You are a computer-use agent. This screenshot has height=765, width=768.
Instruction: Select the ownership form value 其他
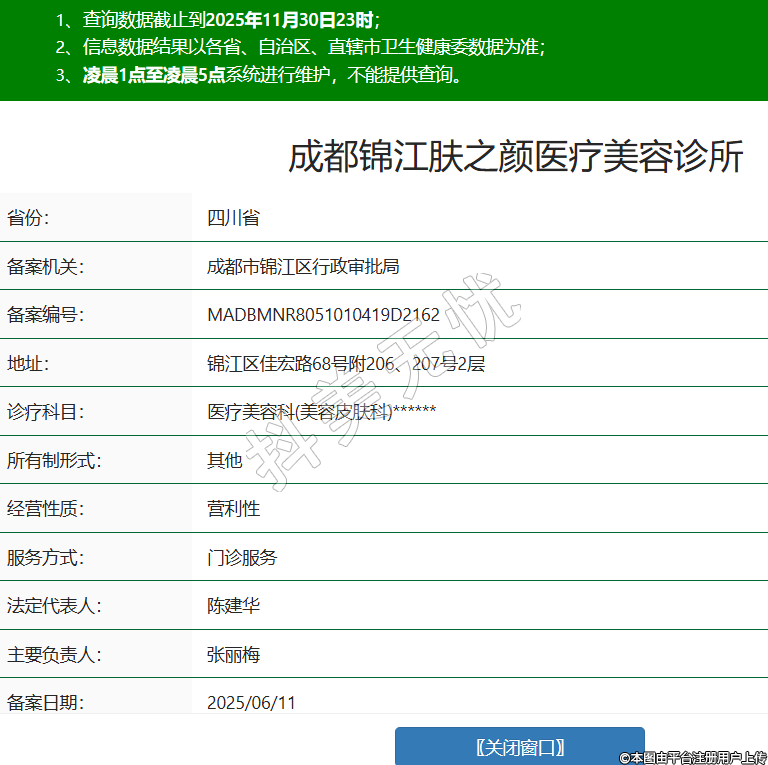tap(224, 461)
